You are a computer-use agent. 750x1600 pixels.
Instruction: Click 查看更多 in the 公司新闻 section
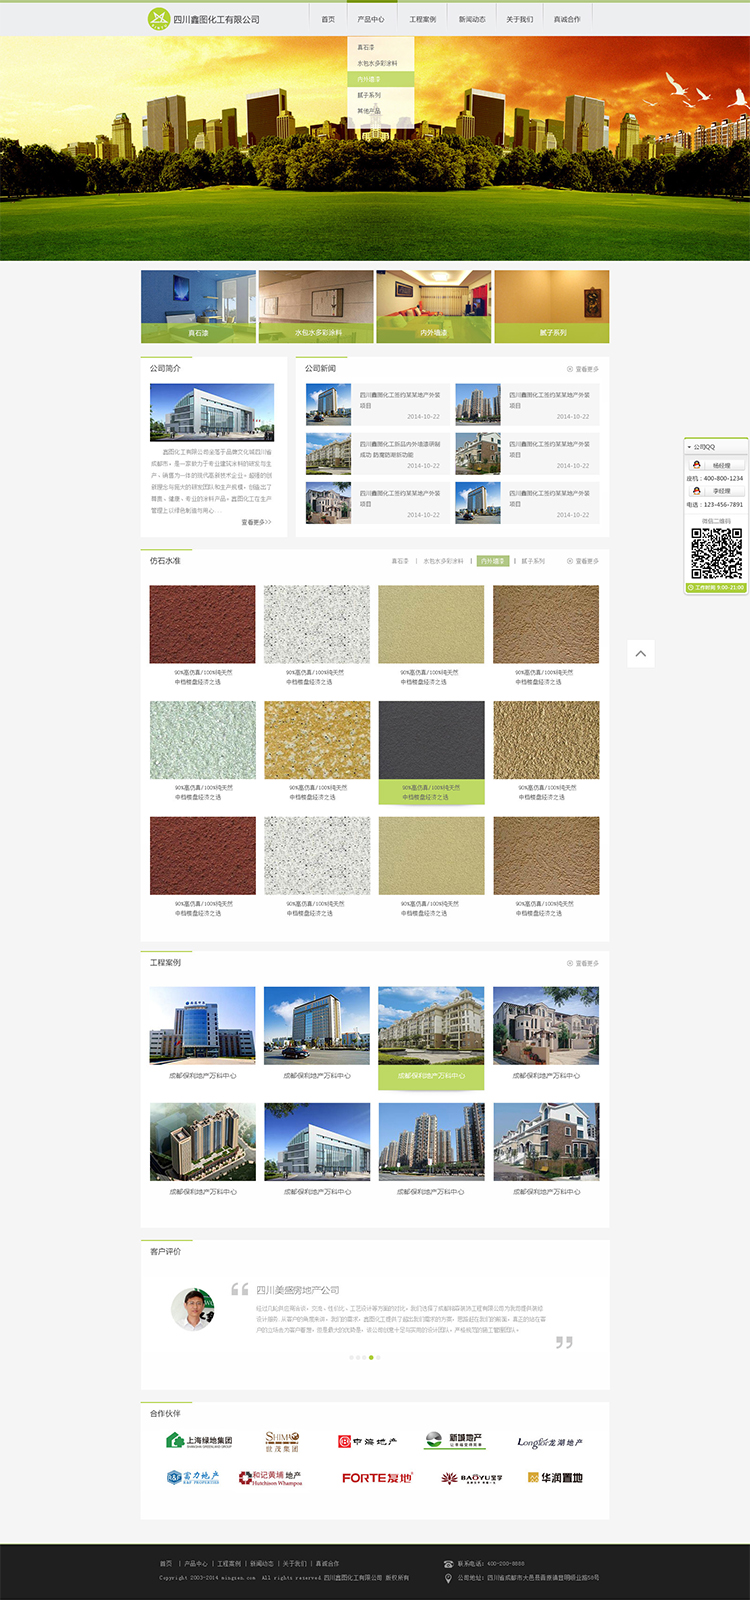[x=583, y=369]
